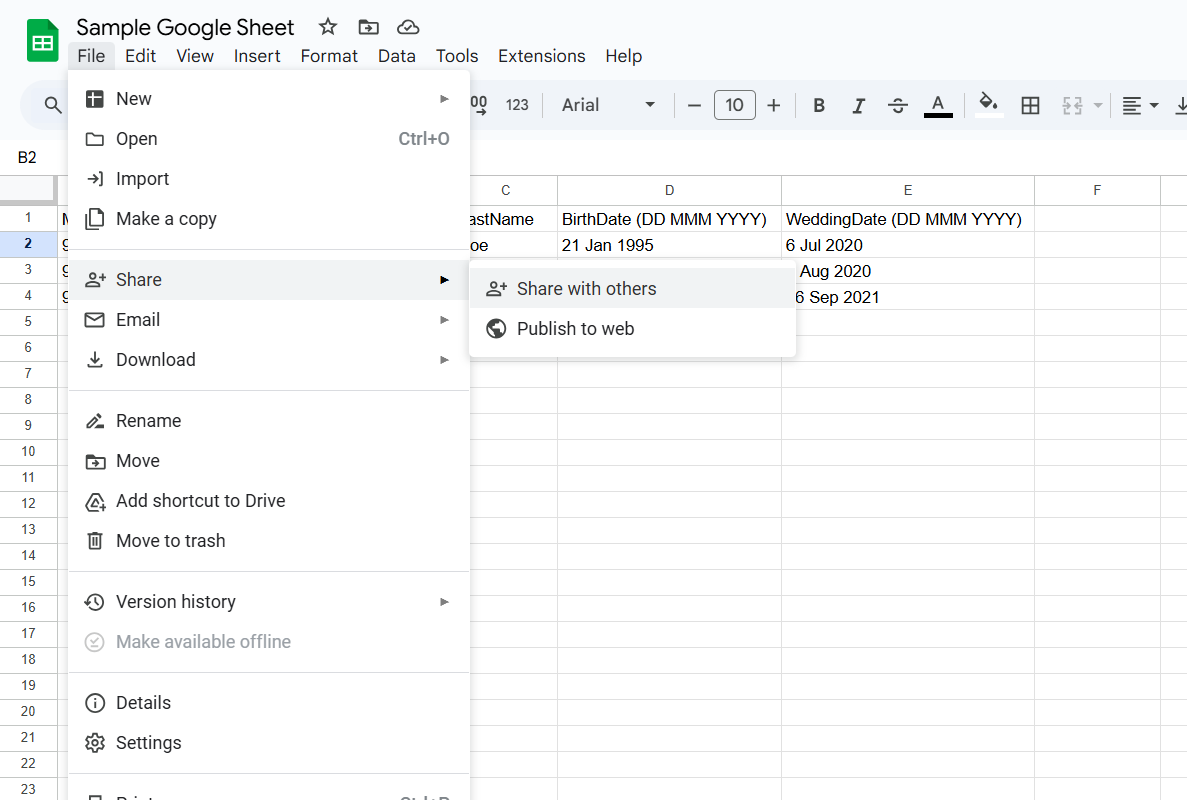Select Publish to web

[632, 329]
